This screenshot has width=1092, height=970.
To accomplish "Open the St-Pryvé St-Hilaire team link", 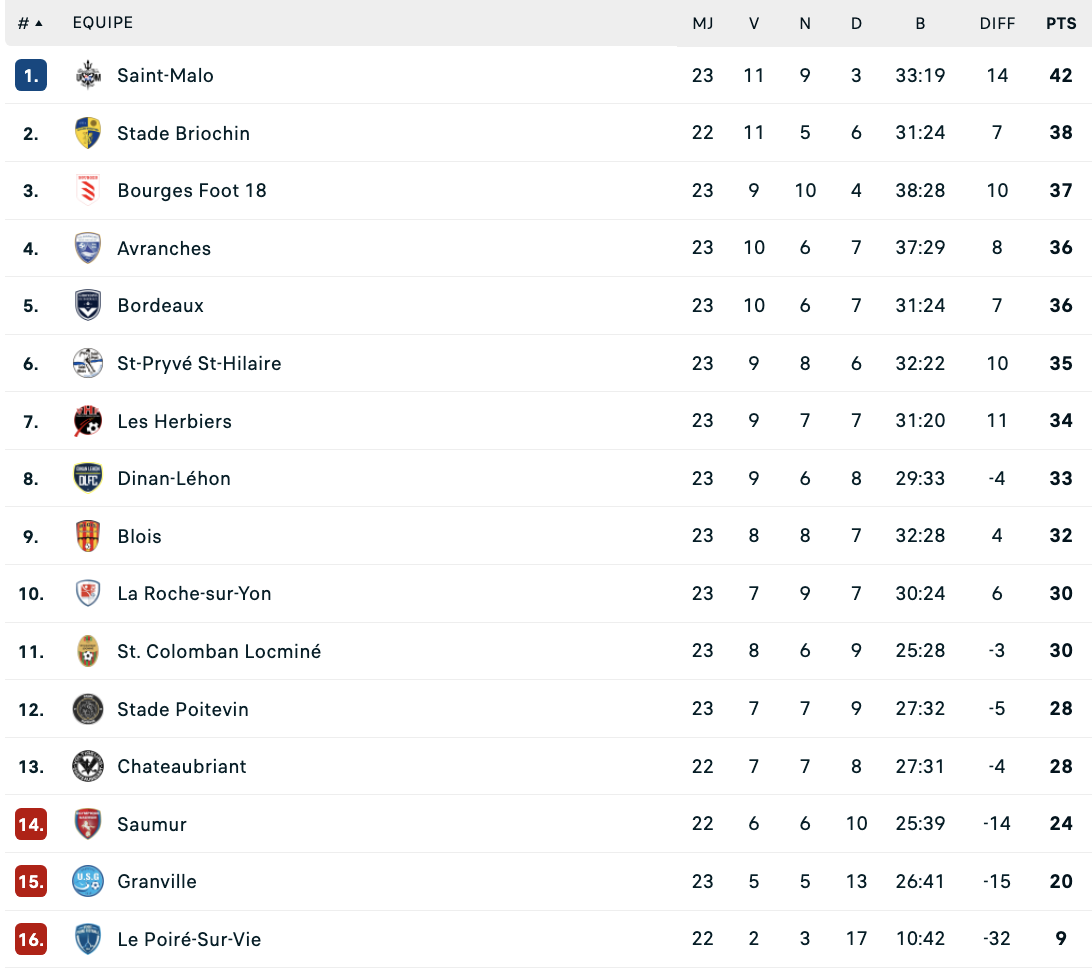I will pos(199,363).
